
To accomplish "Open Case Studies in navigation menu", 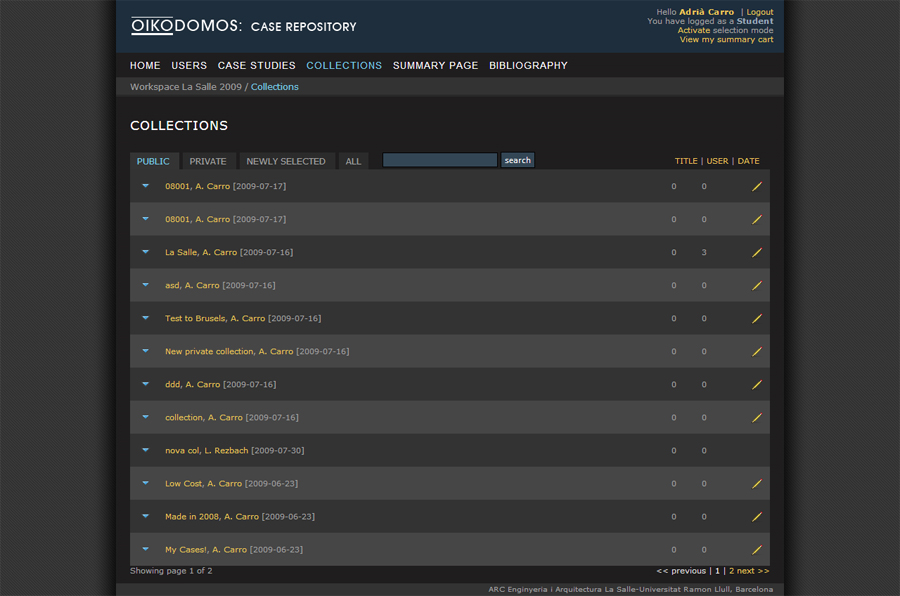I will pyautogui.click(x=256, y=65).
